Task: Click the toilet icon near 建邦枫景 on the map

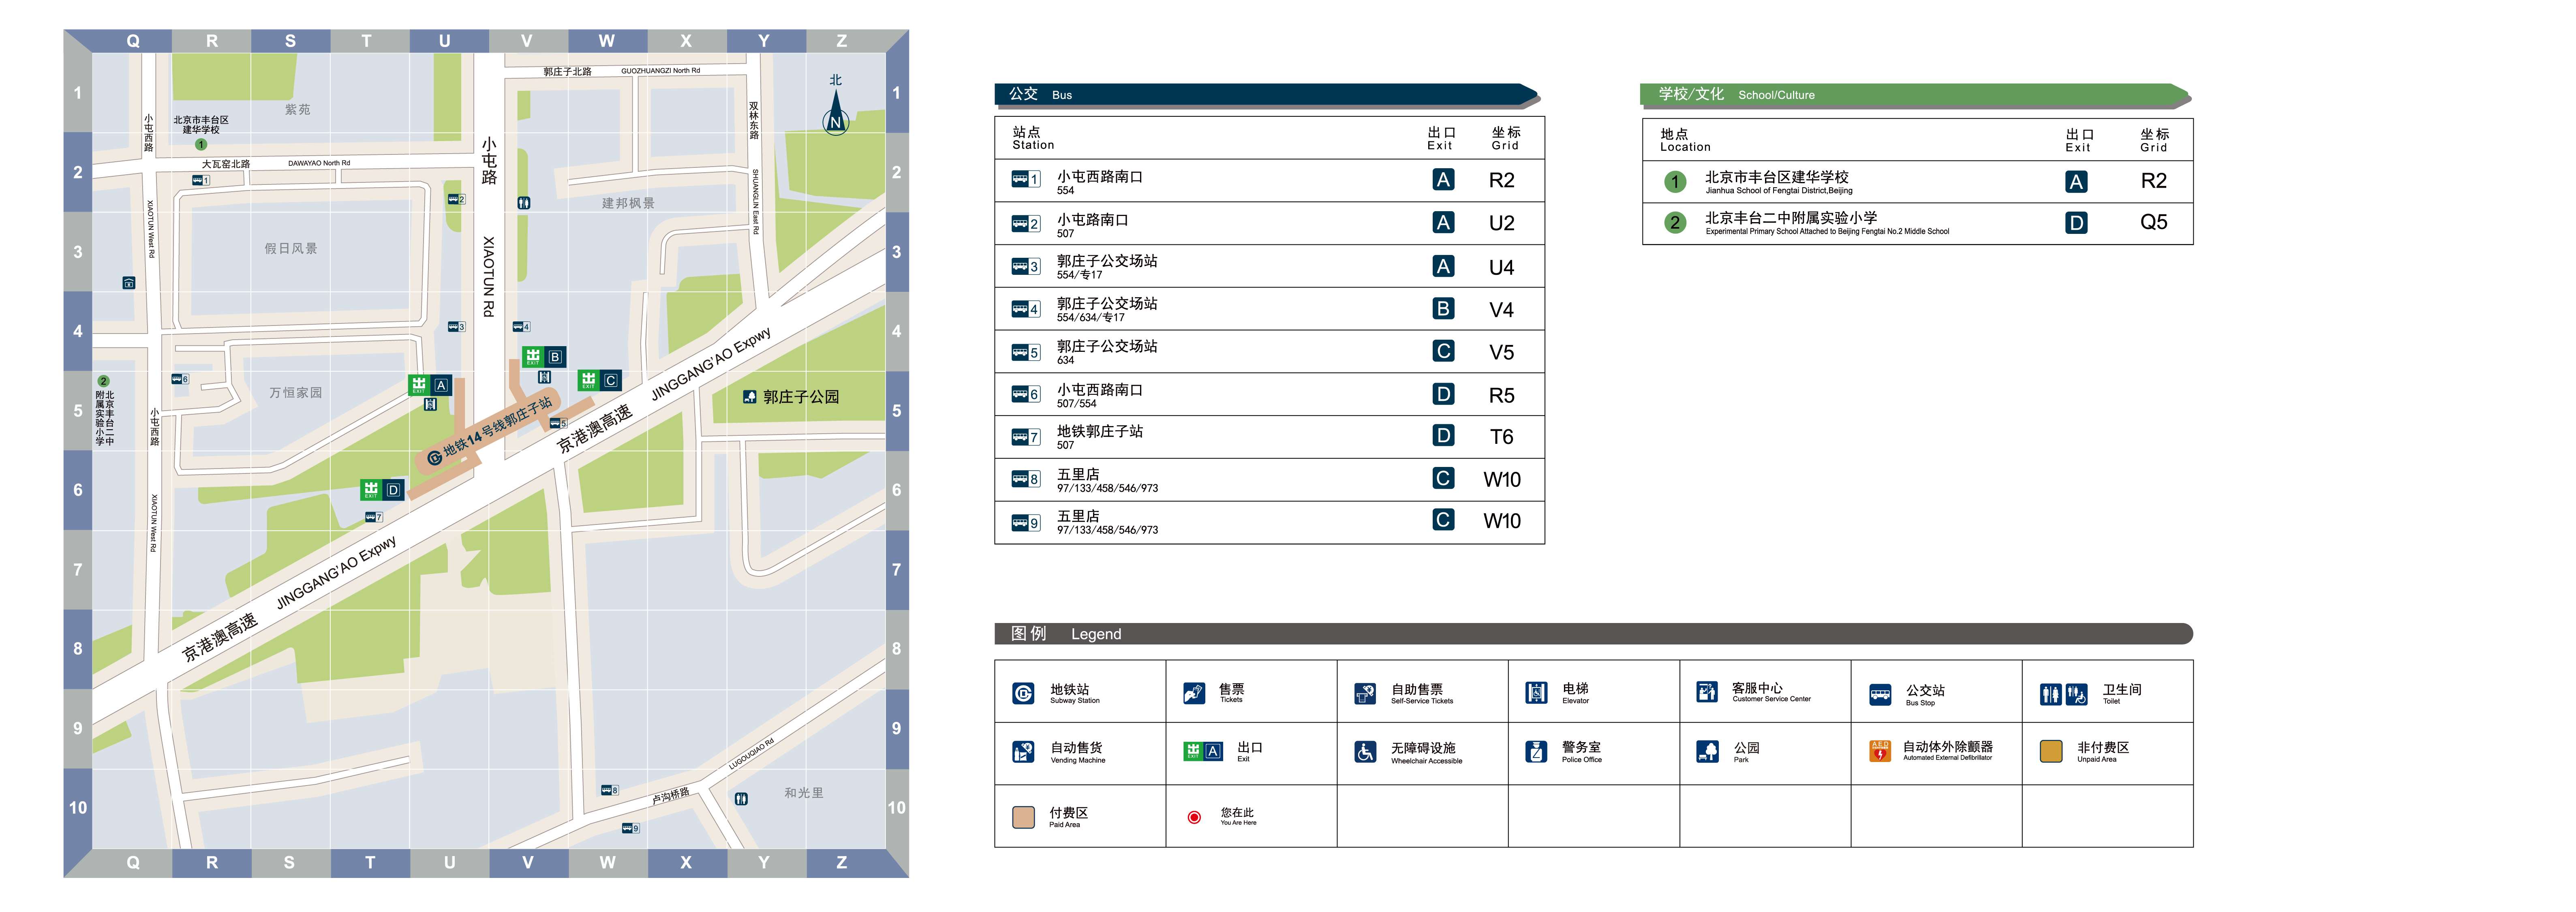Action: pos(524,203)
